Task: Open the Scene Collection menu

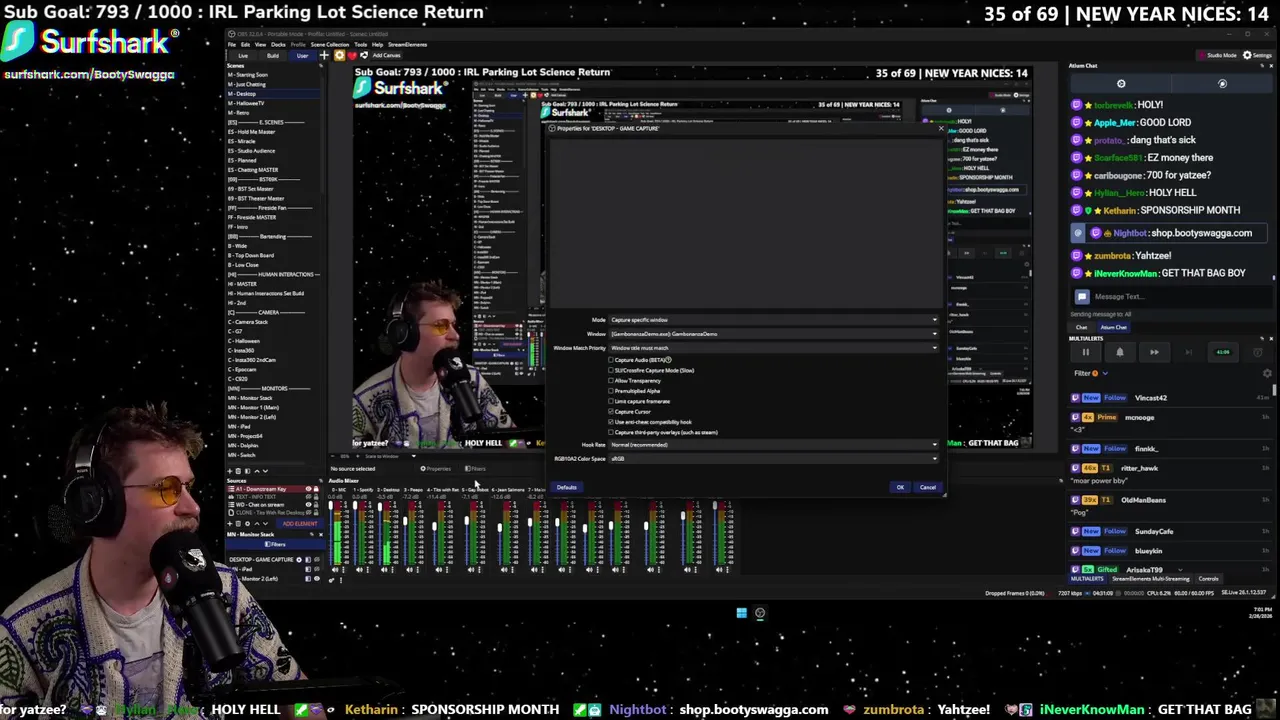Action: pyautogui.click(x=330, y=44)
